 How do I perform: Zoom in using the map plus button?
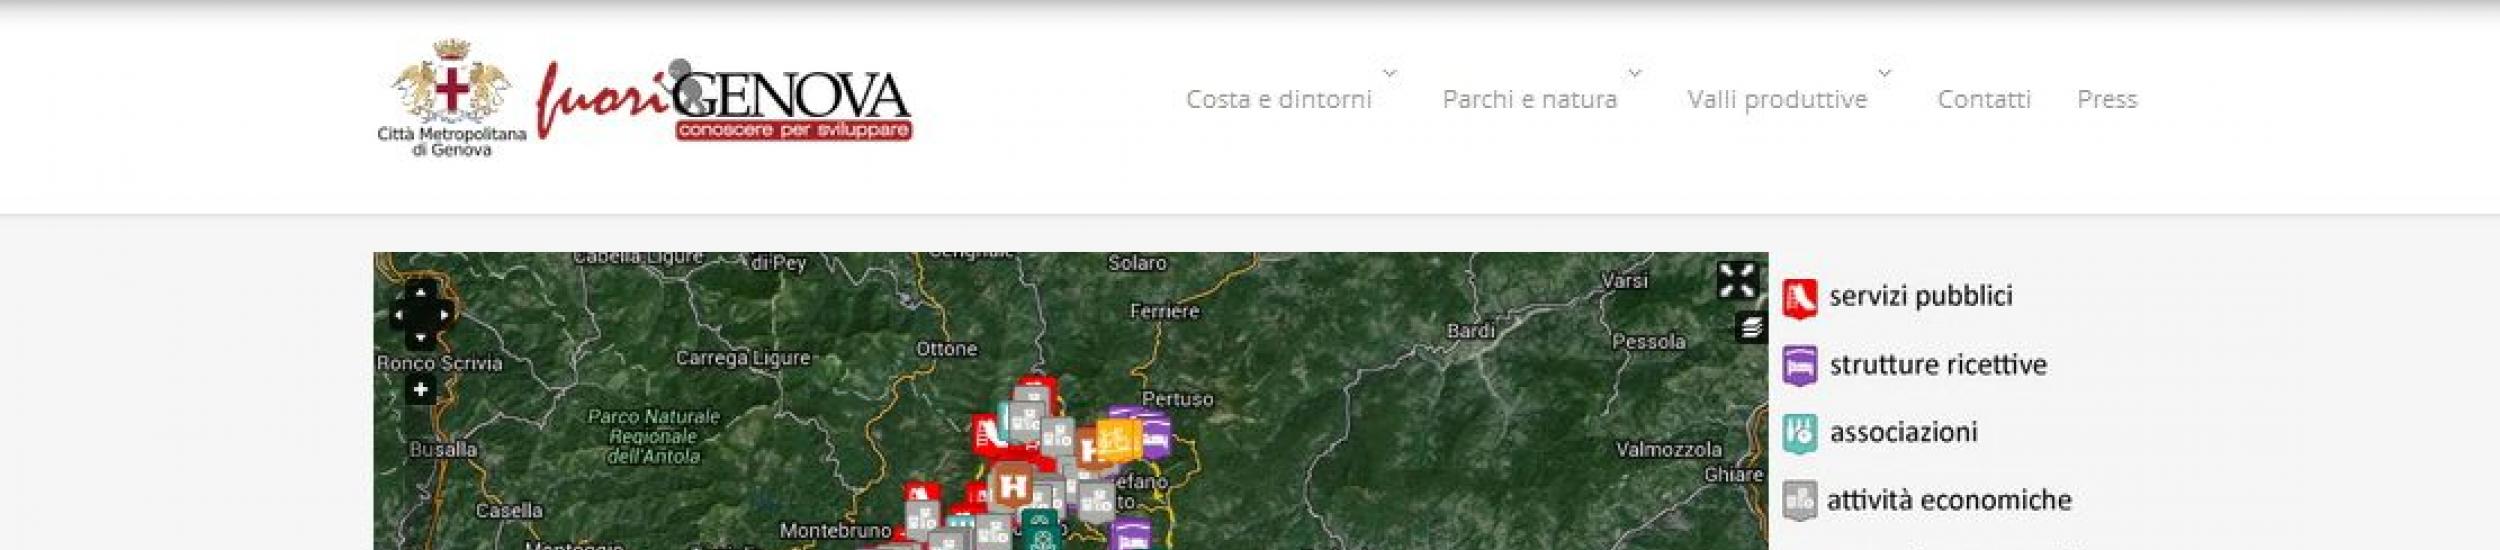[420, 390]
